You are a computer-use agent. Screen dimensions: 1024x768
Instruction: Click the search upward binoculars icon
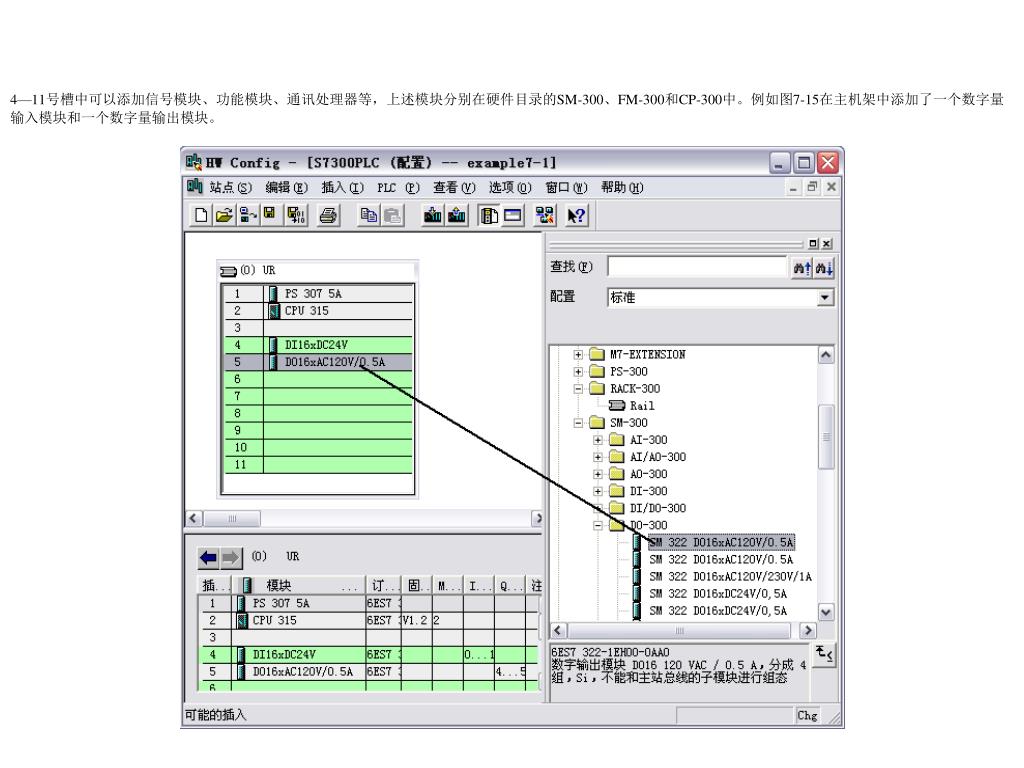[x=802, y=268]
